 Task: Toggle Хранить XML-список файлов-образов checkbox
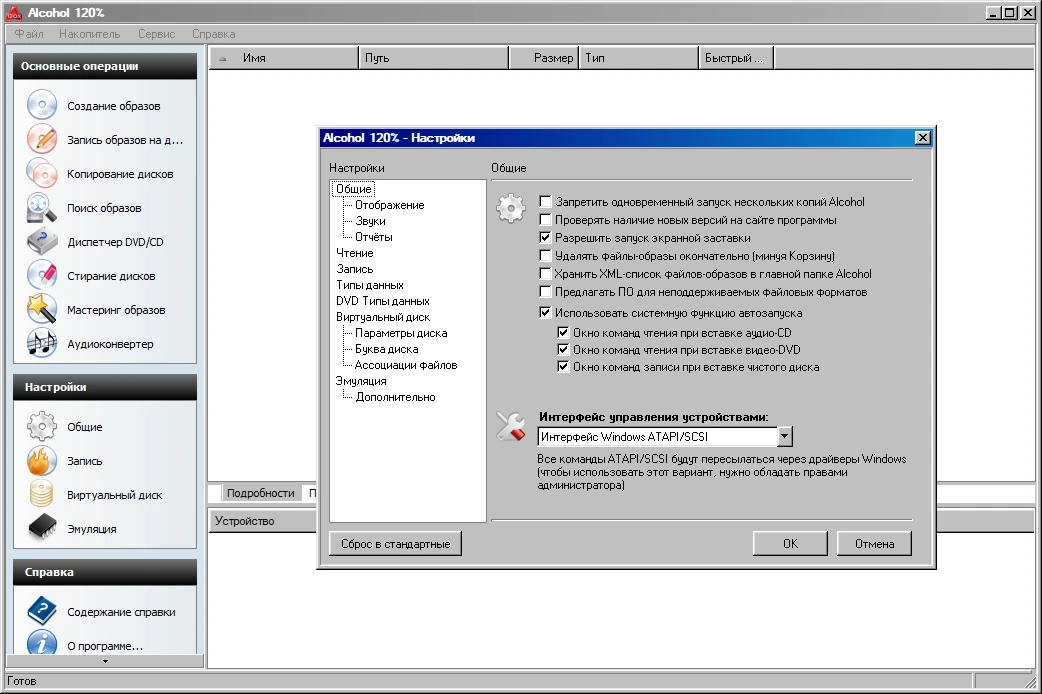point(545,273)
